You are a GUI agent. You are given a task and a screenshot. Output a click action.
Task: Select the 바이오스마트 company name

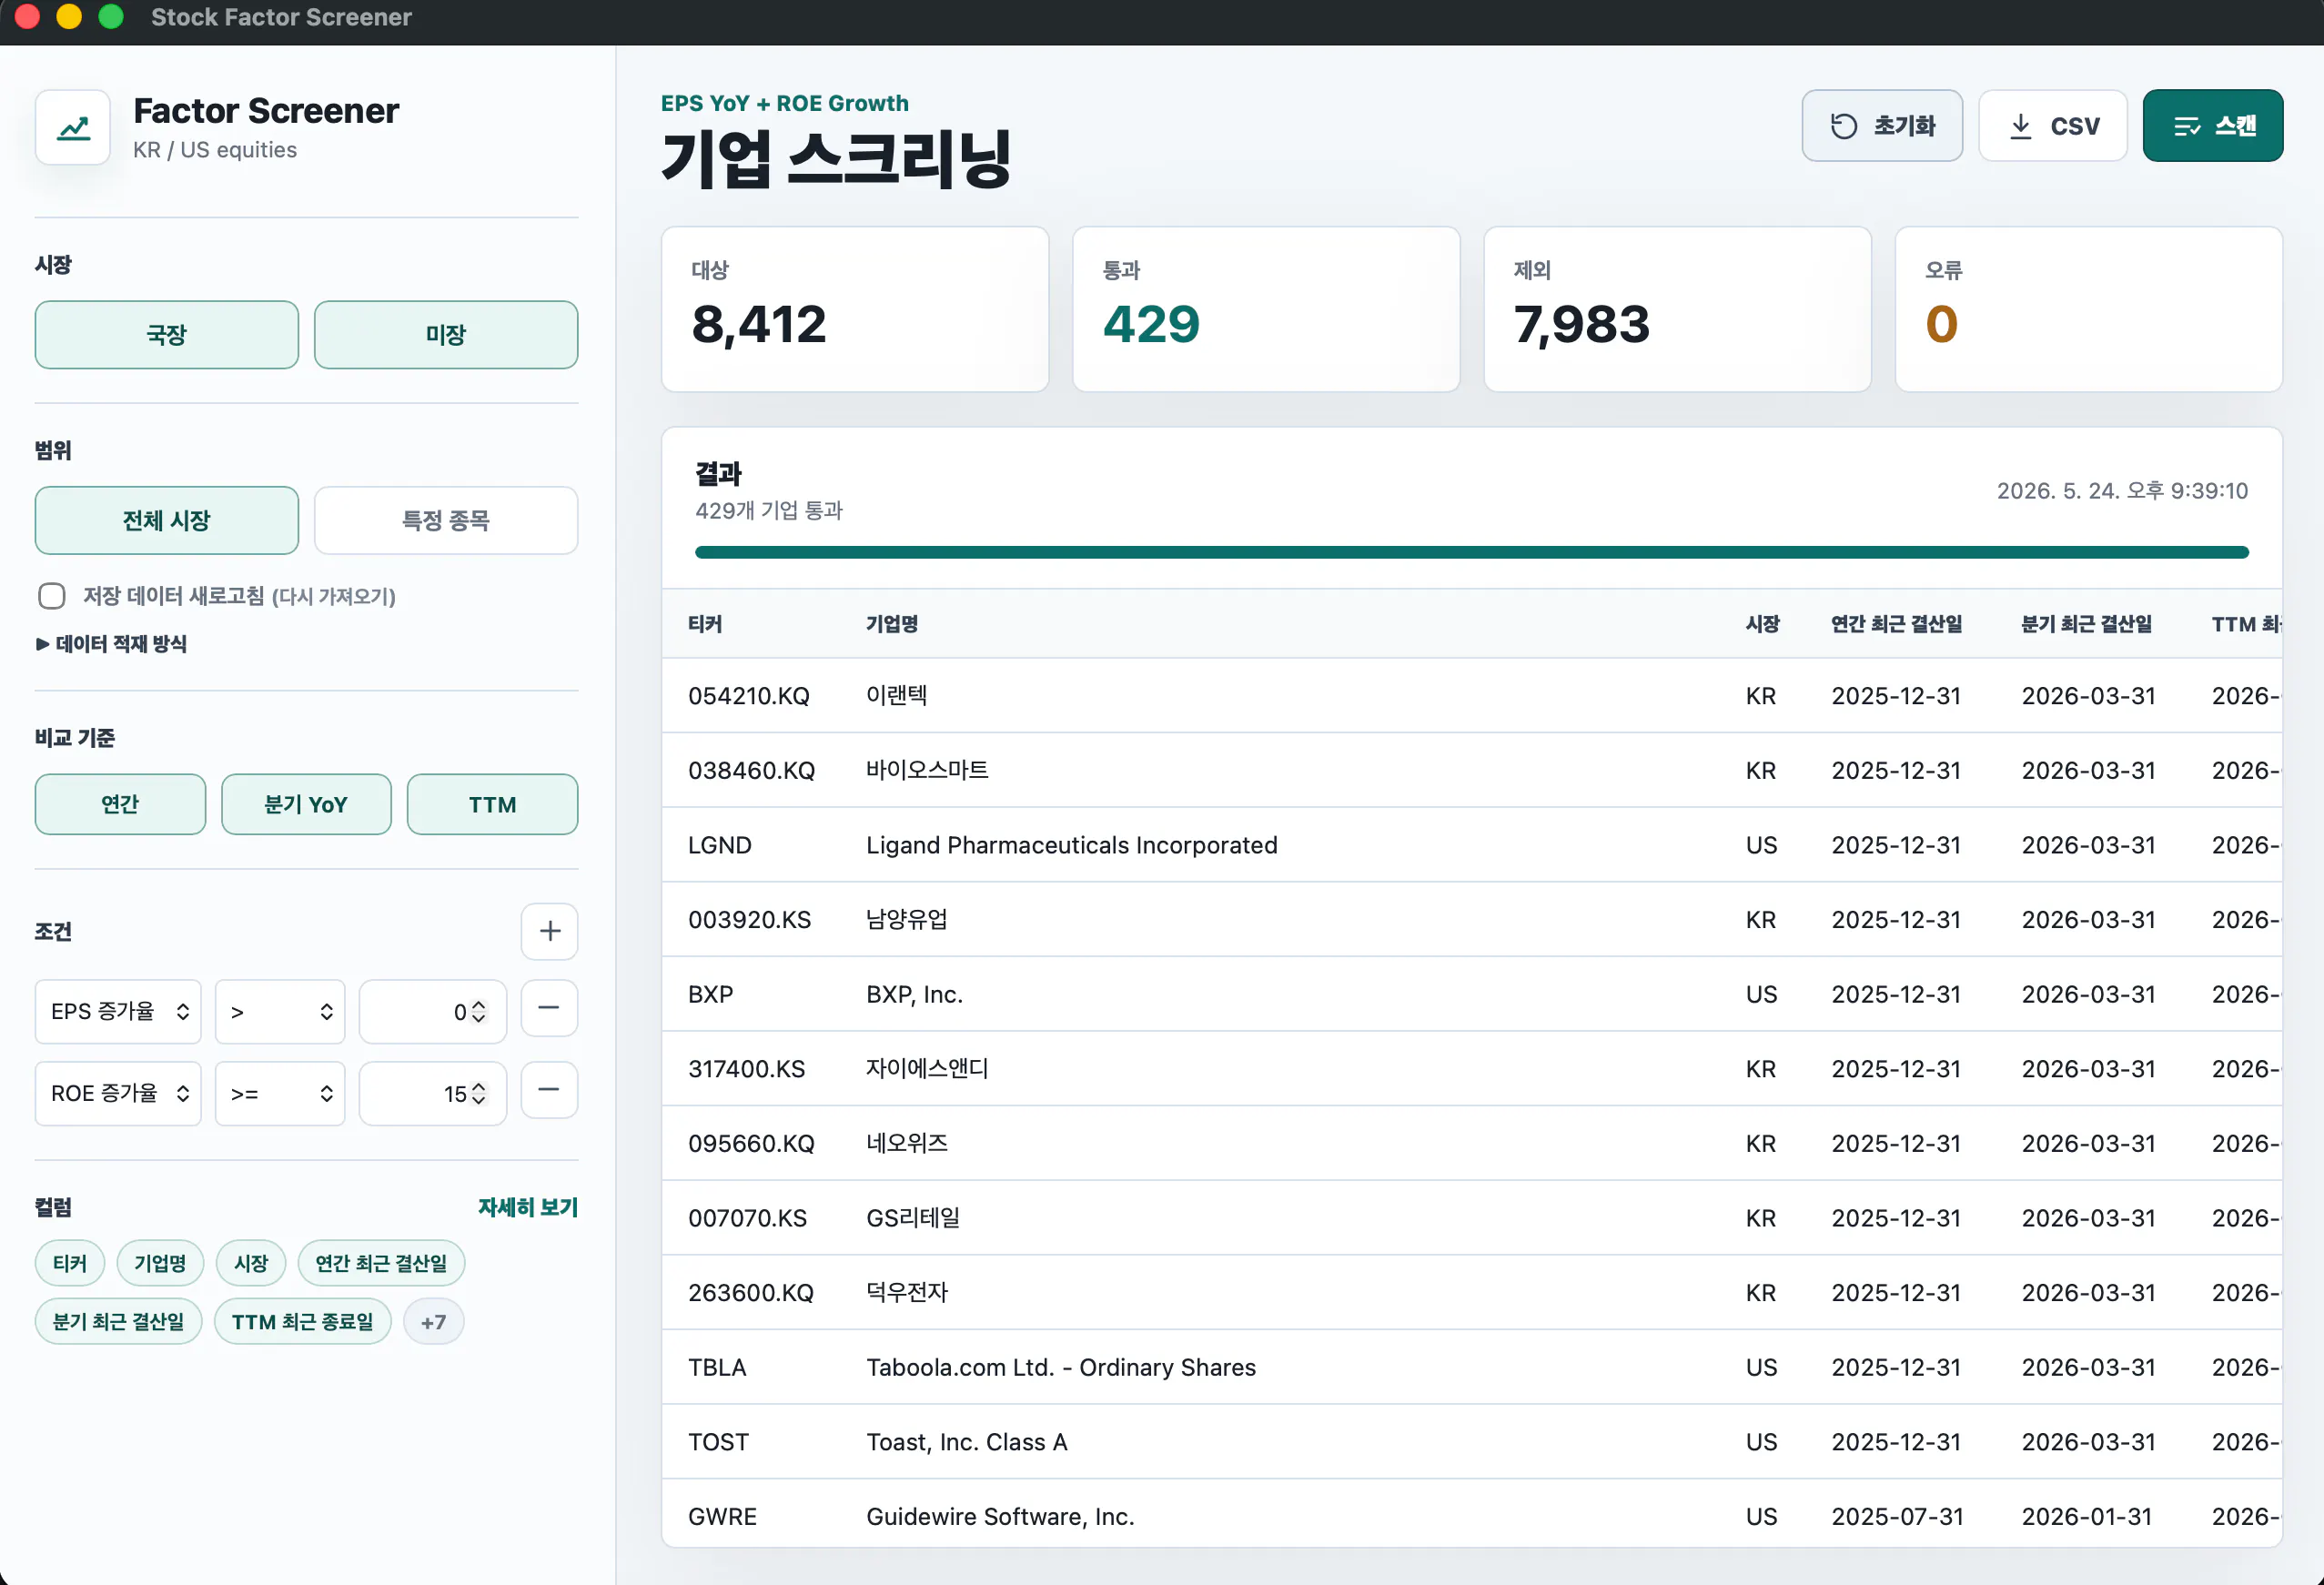927,771
